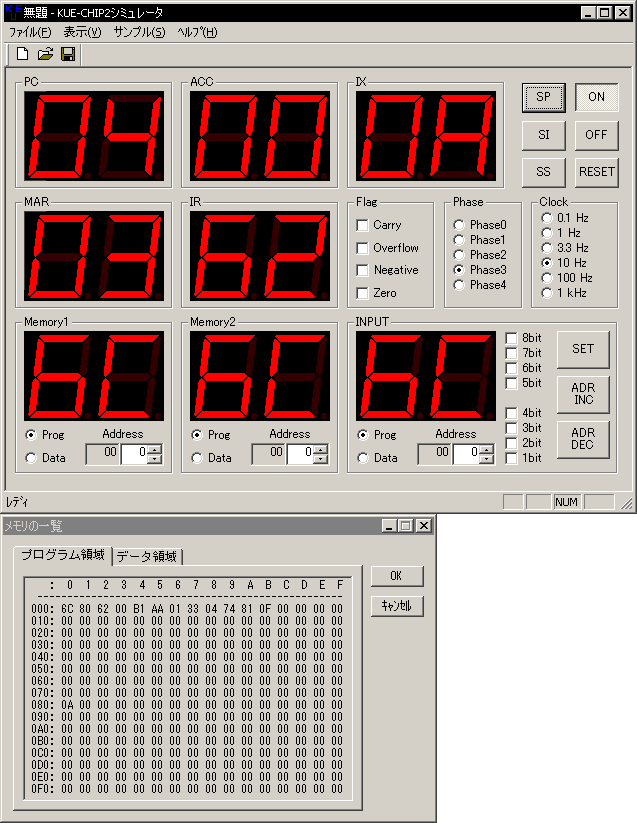Increase INPUT address with up spinner
637x823 pixels.
click(x=486, y=449)
